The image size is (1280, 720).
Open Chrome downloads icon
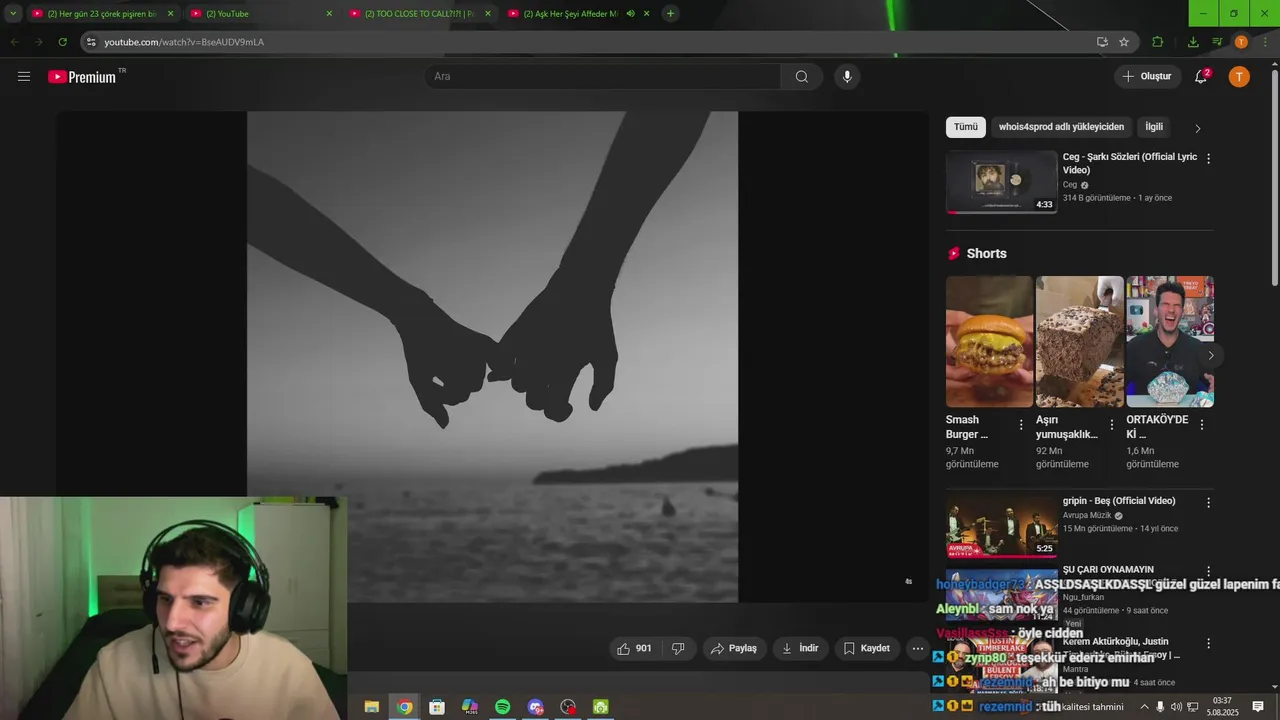click(1193, 42)
